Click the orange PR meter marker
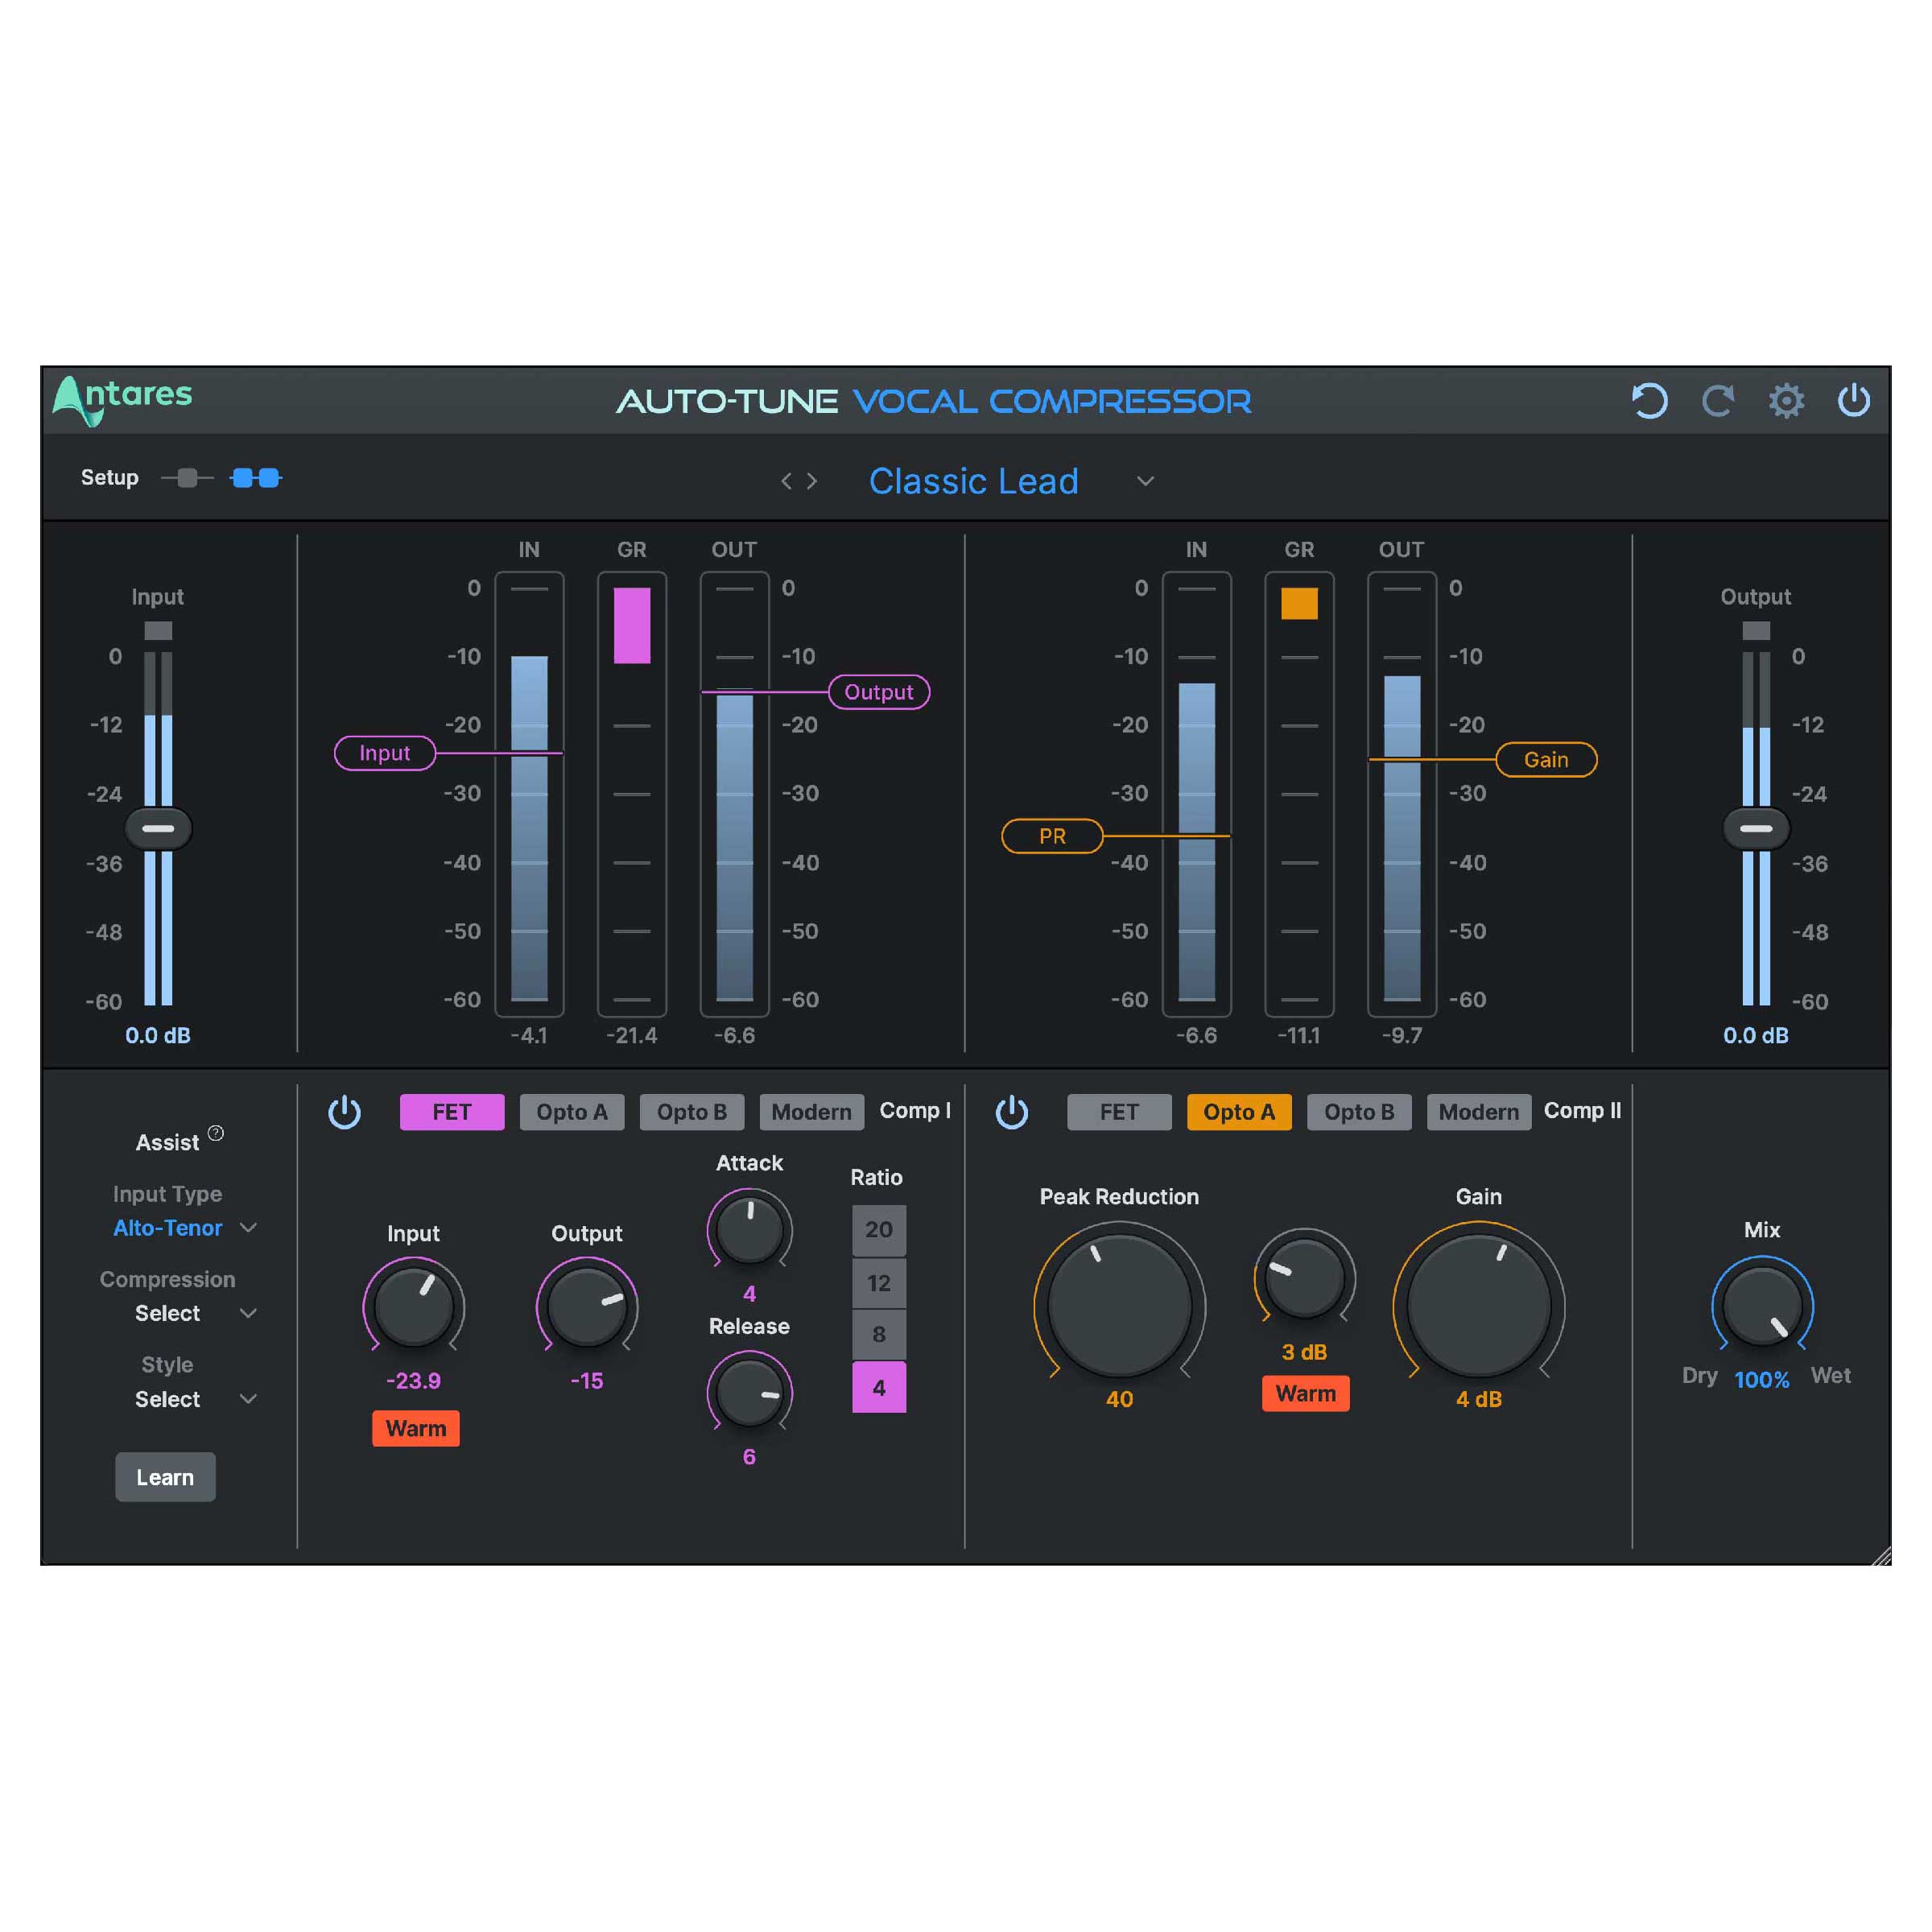This screenshot has width=1932, height=1932. coord(1052,836)
